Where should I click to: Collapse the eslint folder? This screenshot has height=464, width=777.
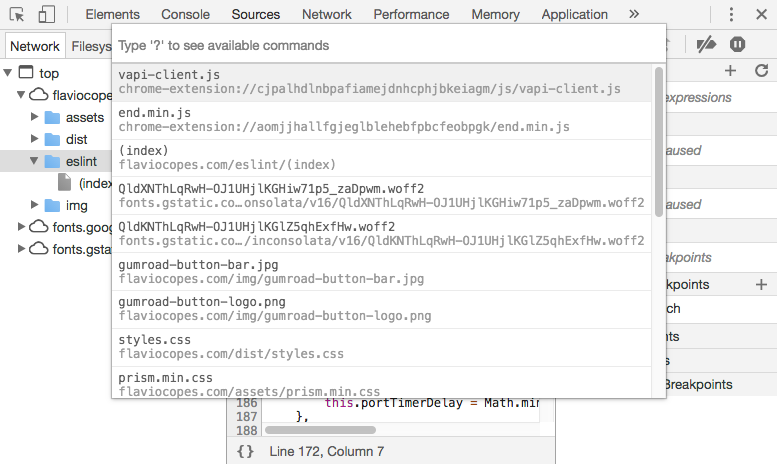point(34,161)
